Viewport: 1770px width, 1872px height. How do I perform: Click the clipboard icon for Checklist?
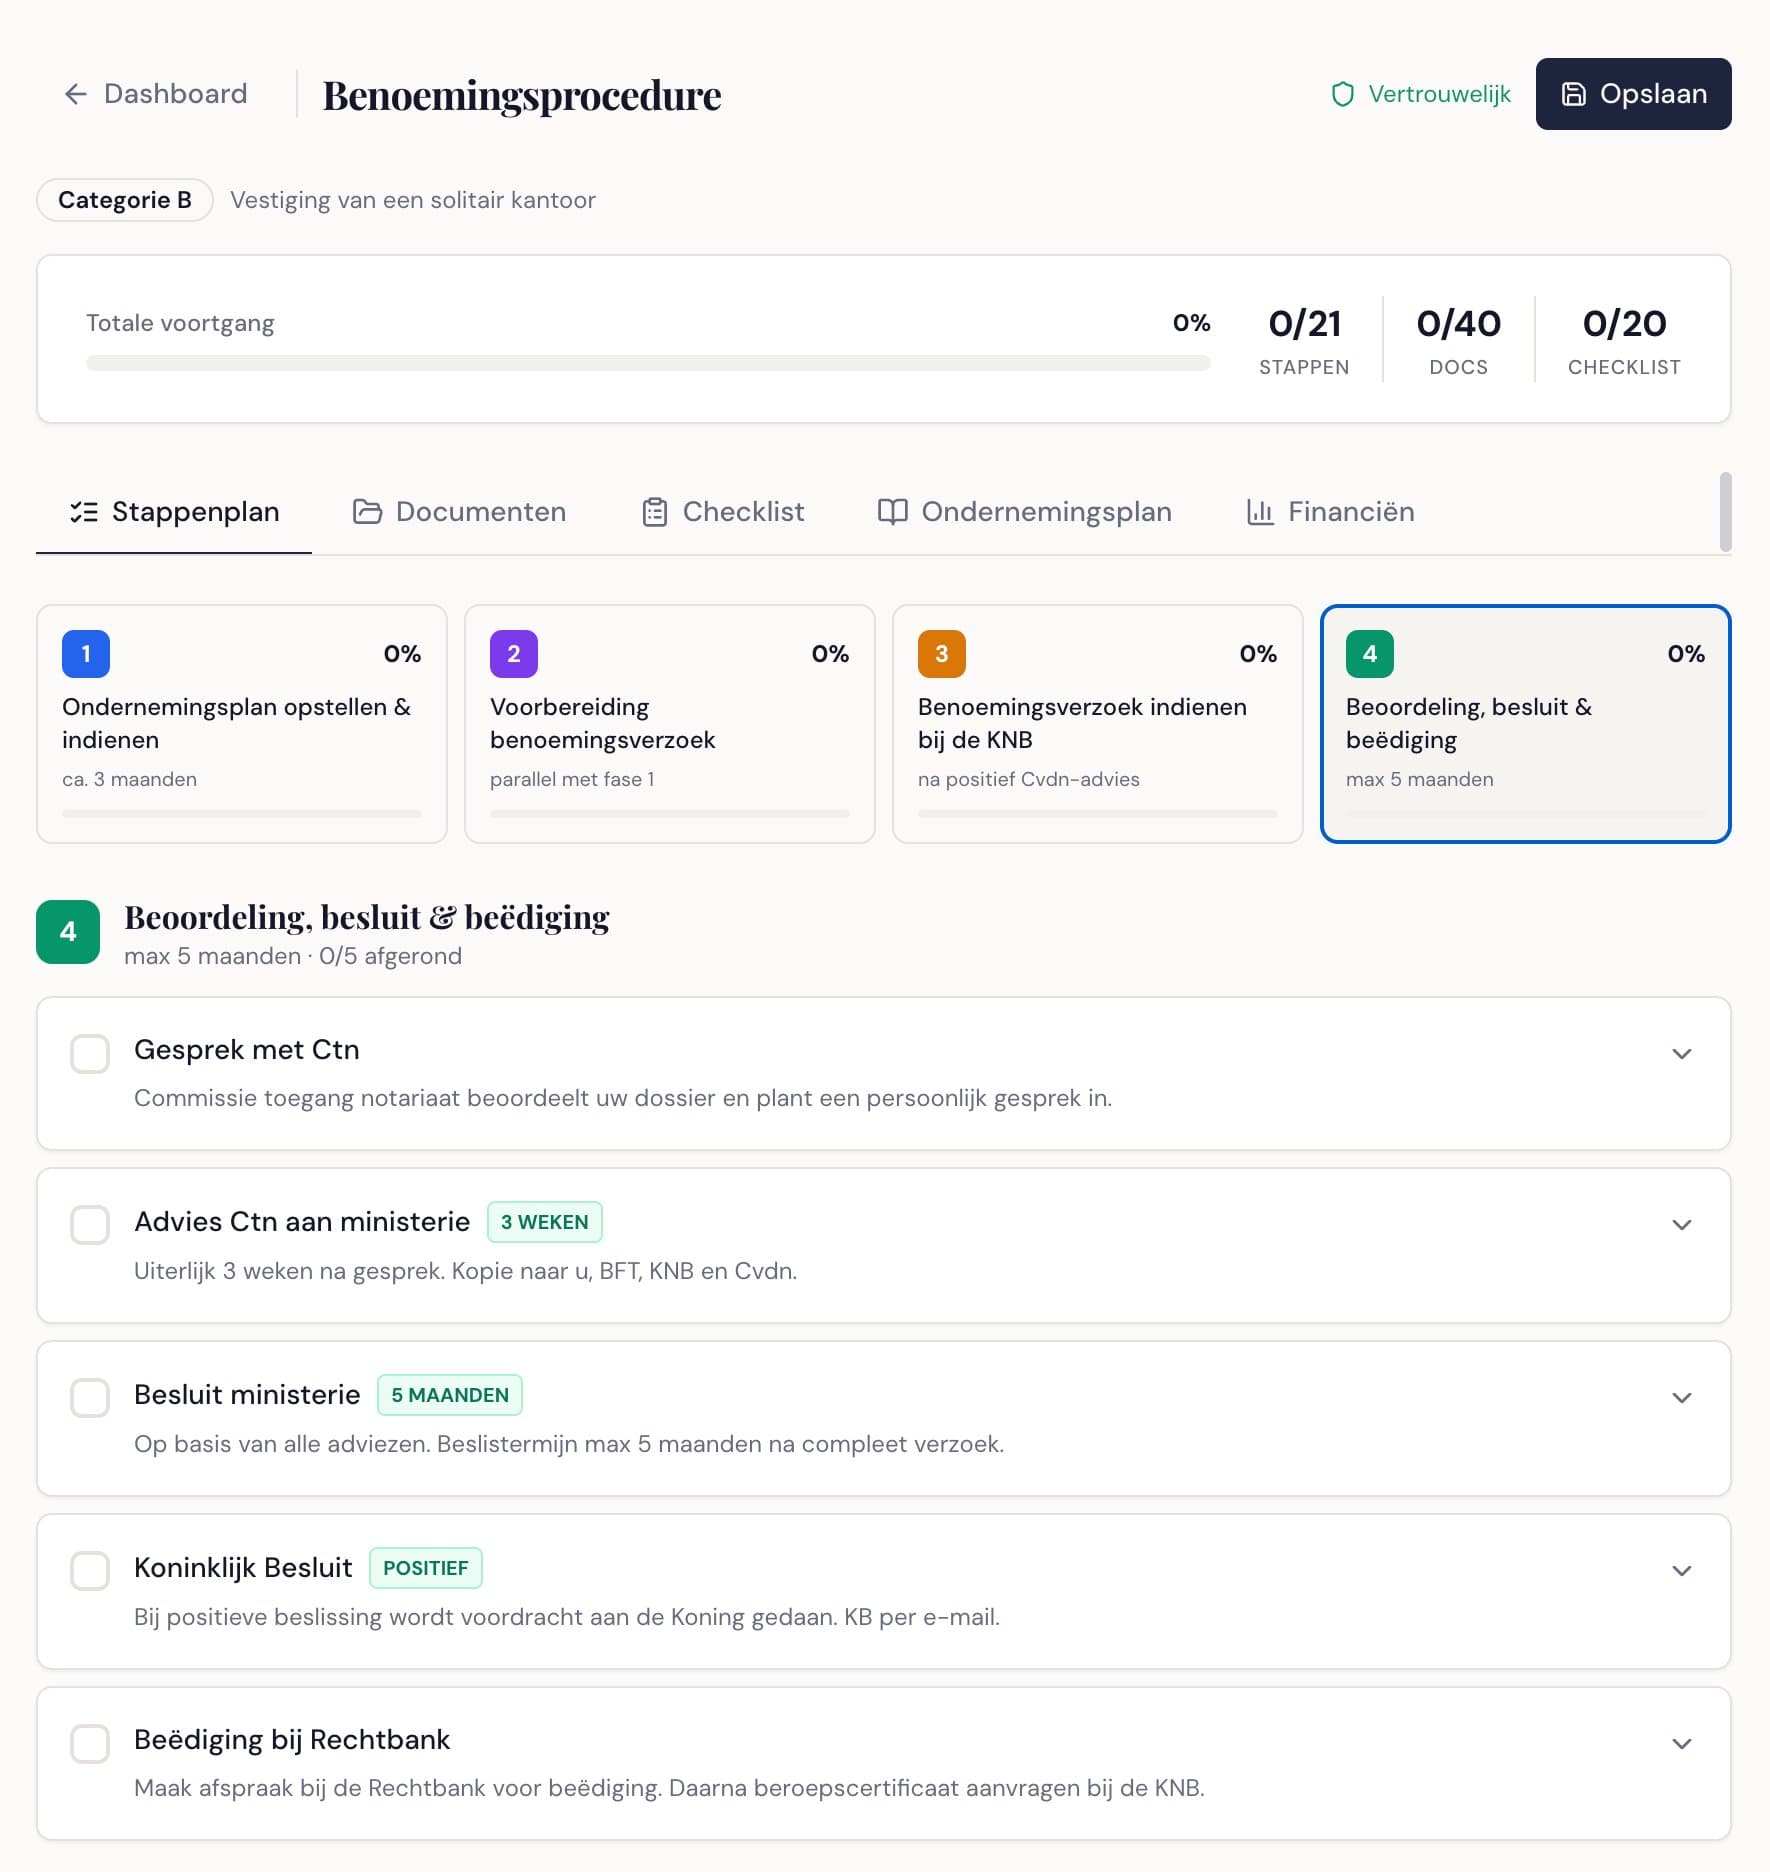[x=654, y=512]
